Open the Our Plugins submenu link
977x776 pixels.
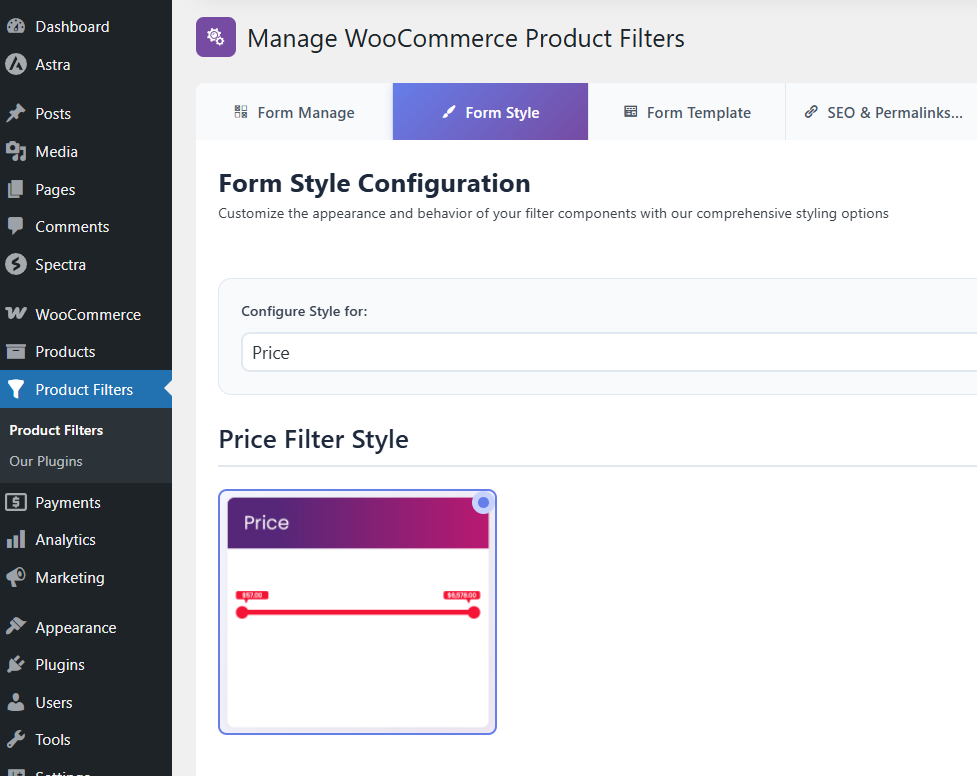[x=46, y=461]
